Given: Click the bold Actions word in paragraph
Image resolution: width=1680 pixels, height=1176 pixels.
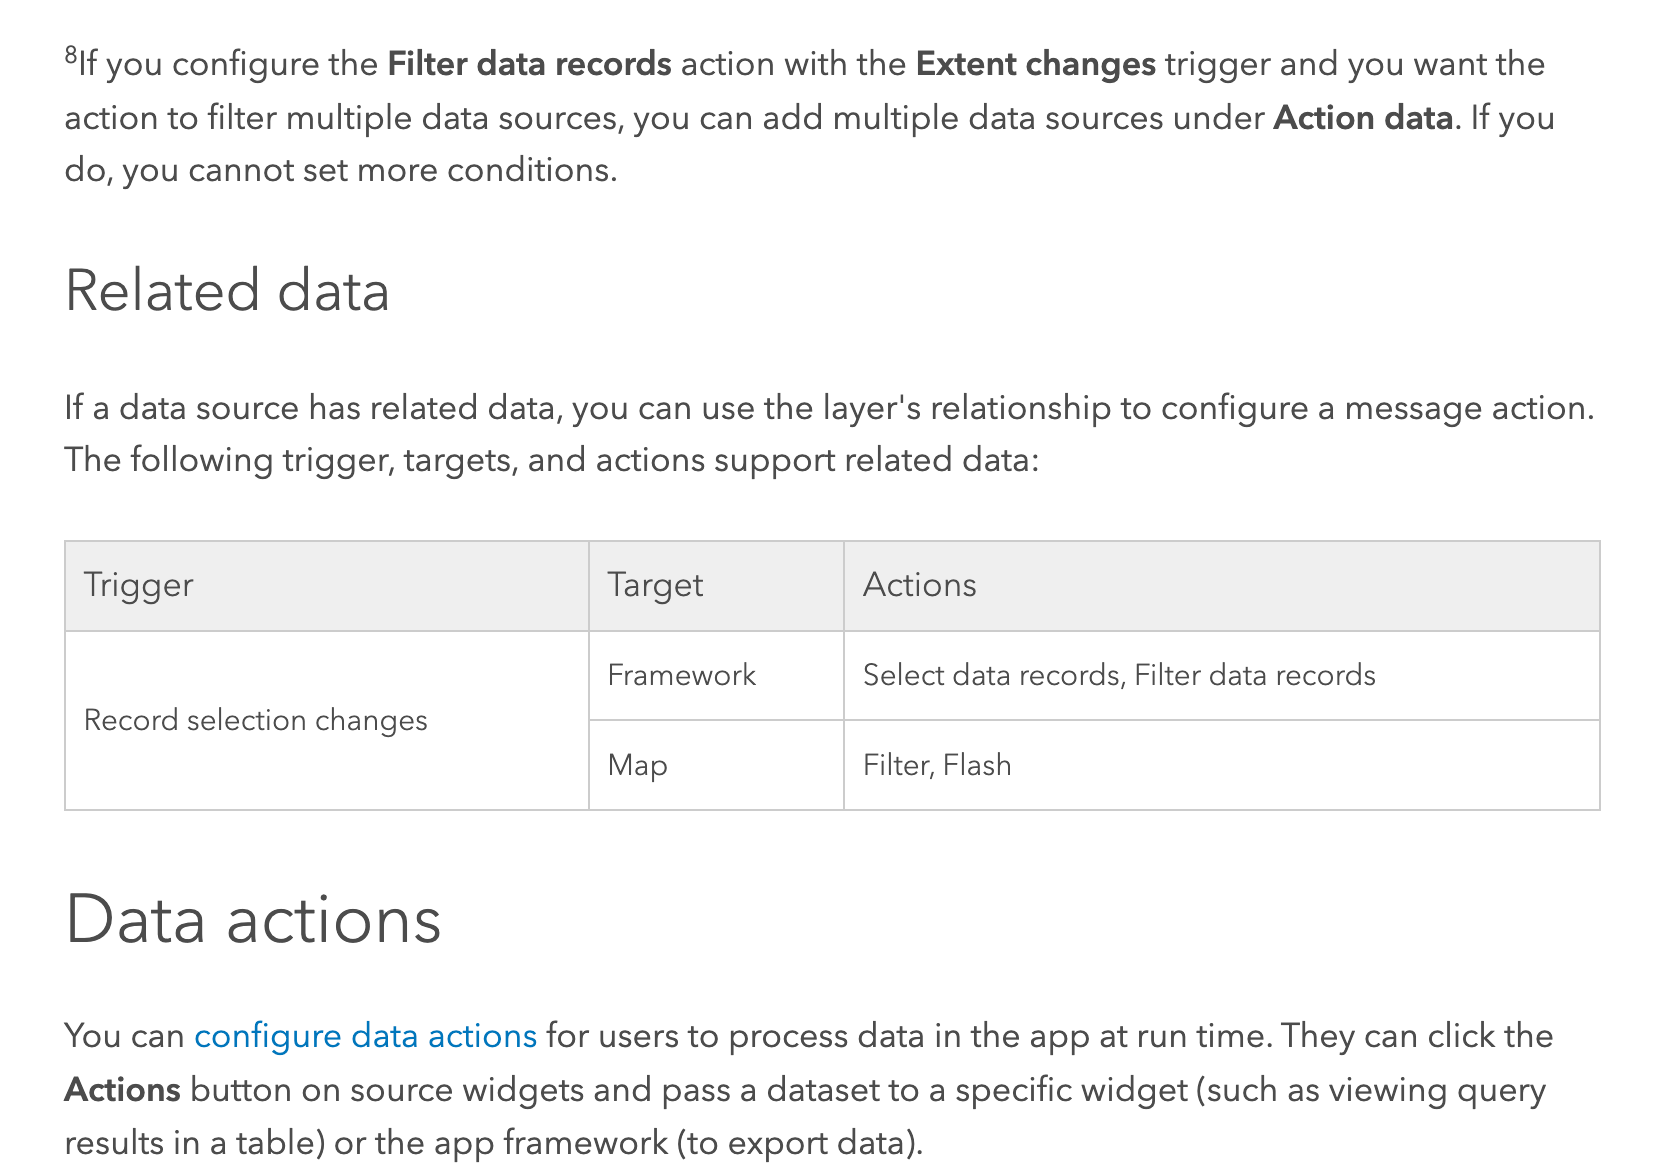Looking at the screenshot, I should pos(122,1090).
